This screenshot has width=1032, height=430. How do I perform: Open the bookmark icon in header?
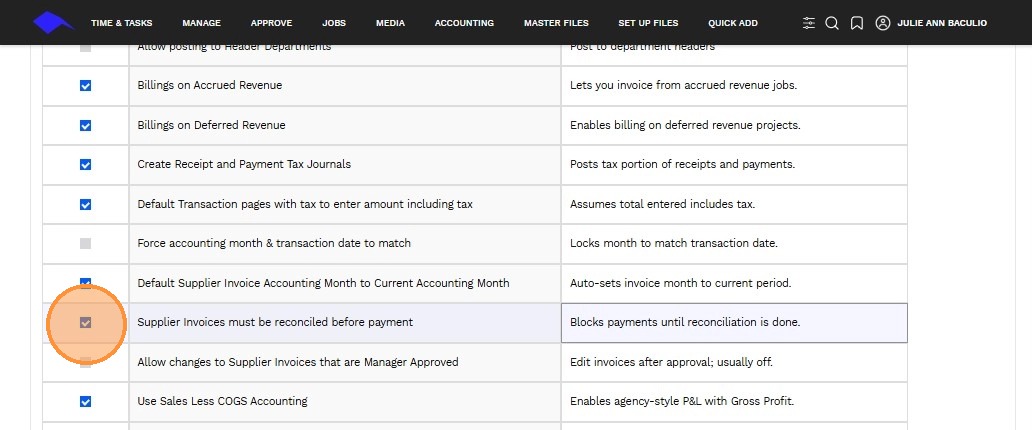(857, 23)
